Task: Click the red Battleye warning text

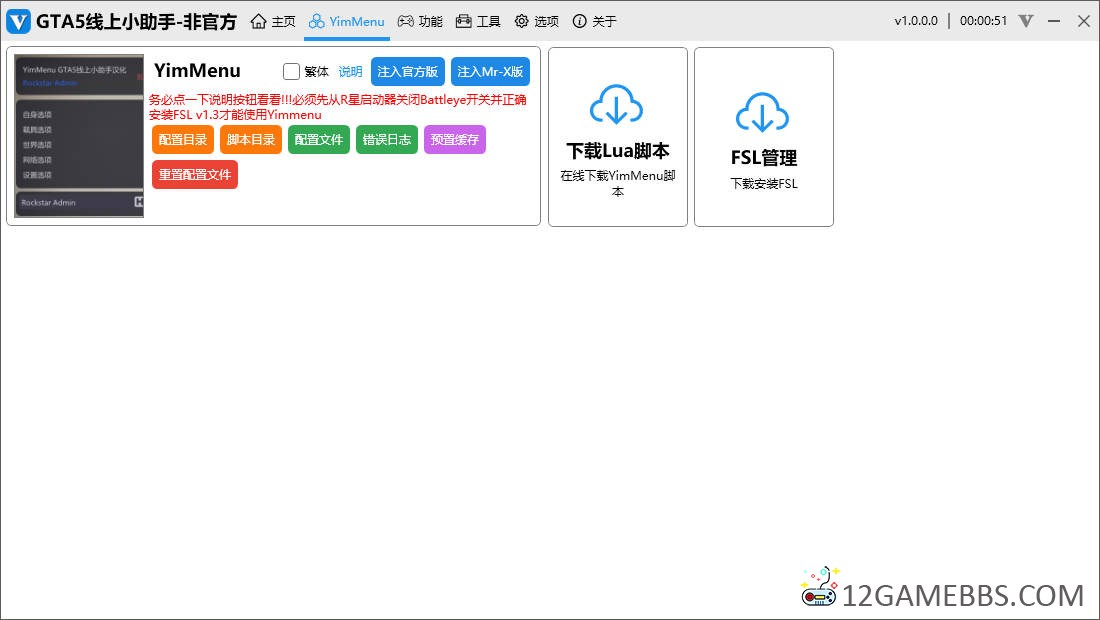Action: 337,107
